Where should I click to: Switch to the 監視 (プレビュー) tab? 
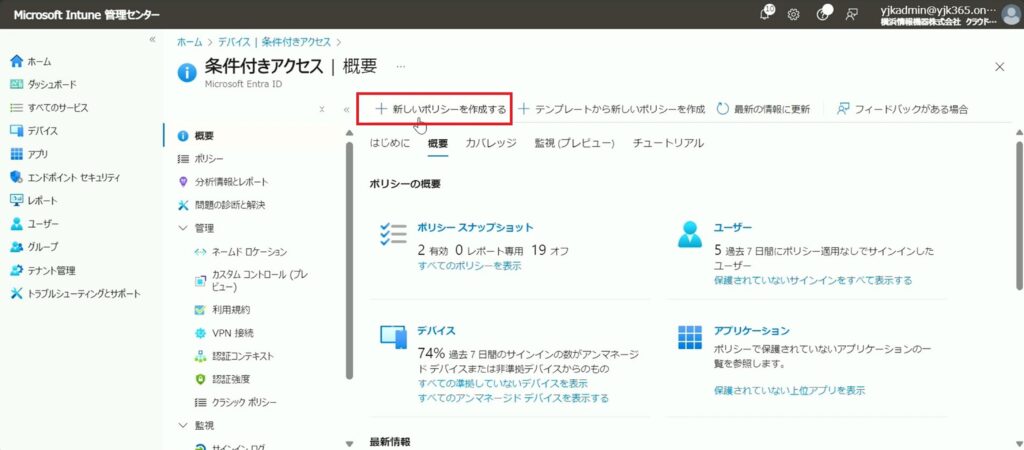click(575, 143)
